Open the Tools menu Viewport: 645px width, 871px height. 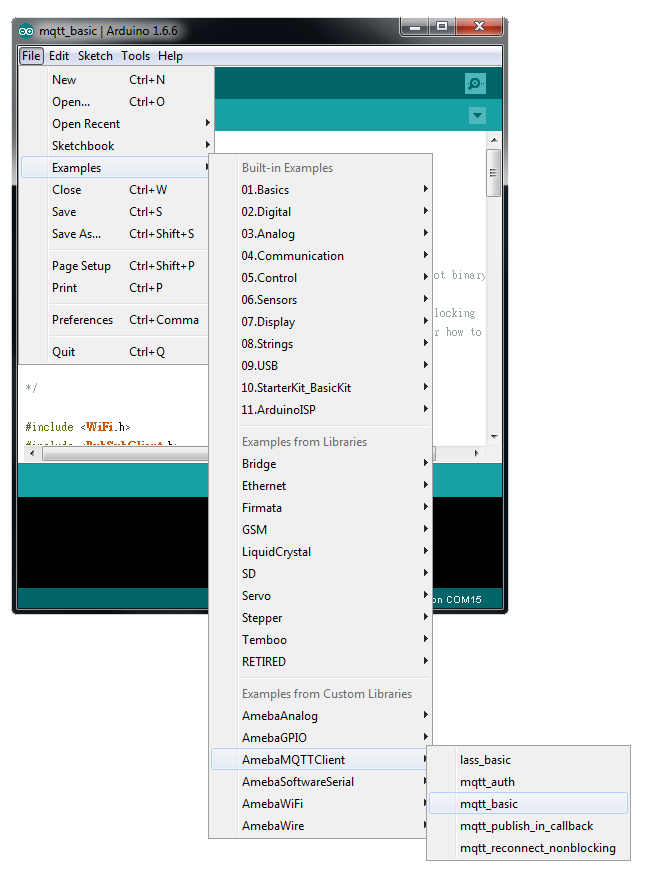click(x=136, y=56)
